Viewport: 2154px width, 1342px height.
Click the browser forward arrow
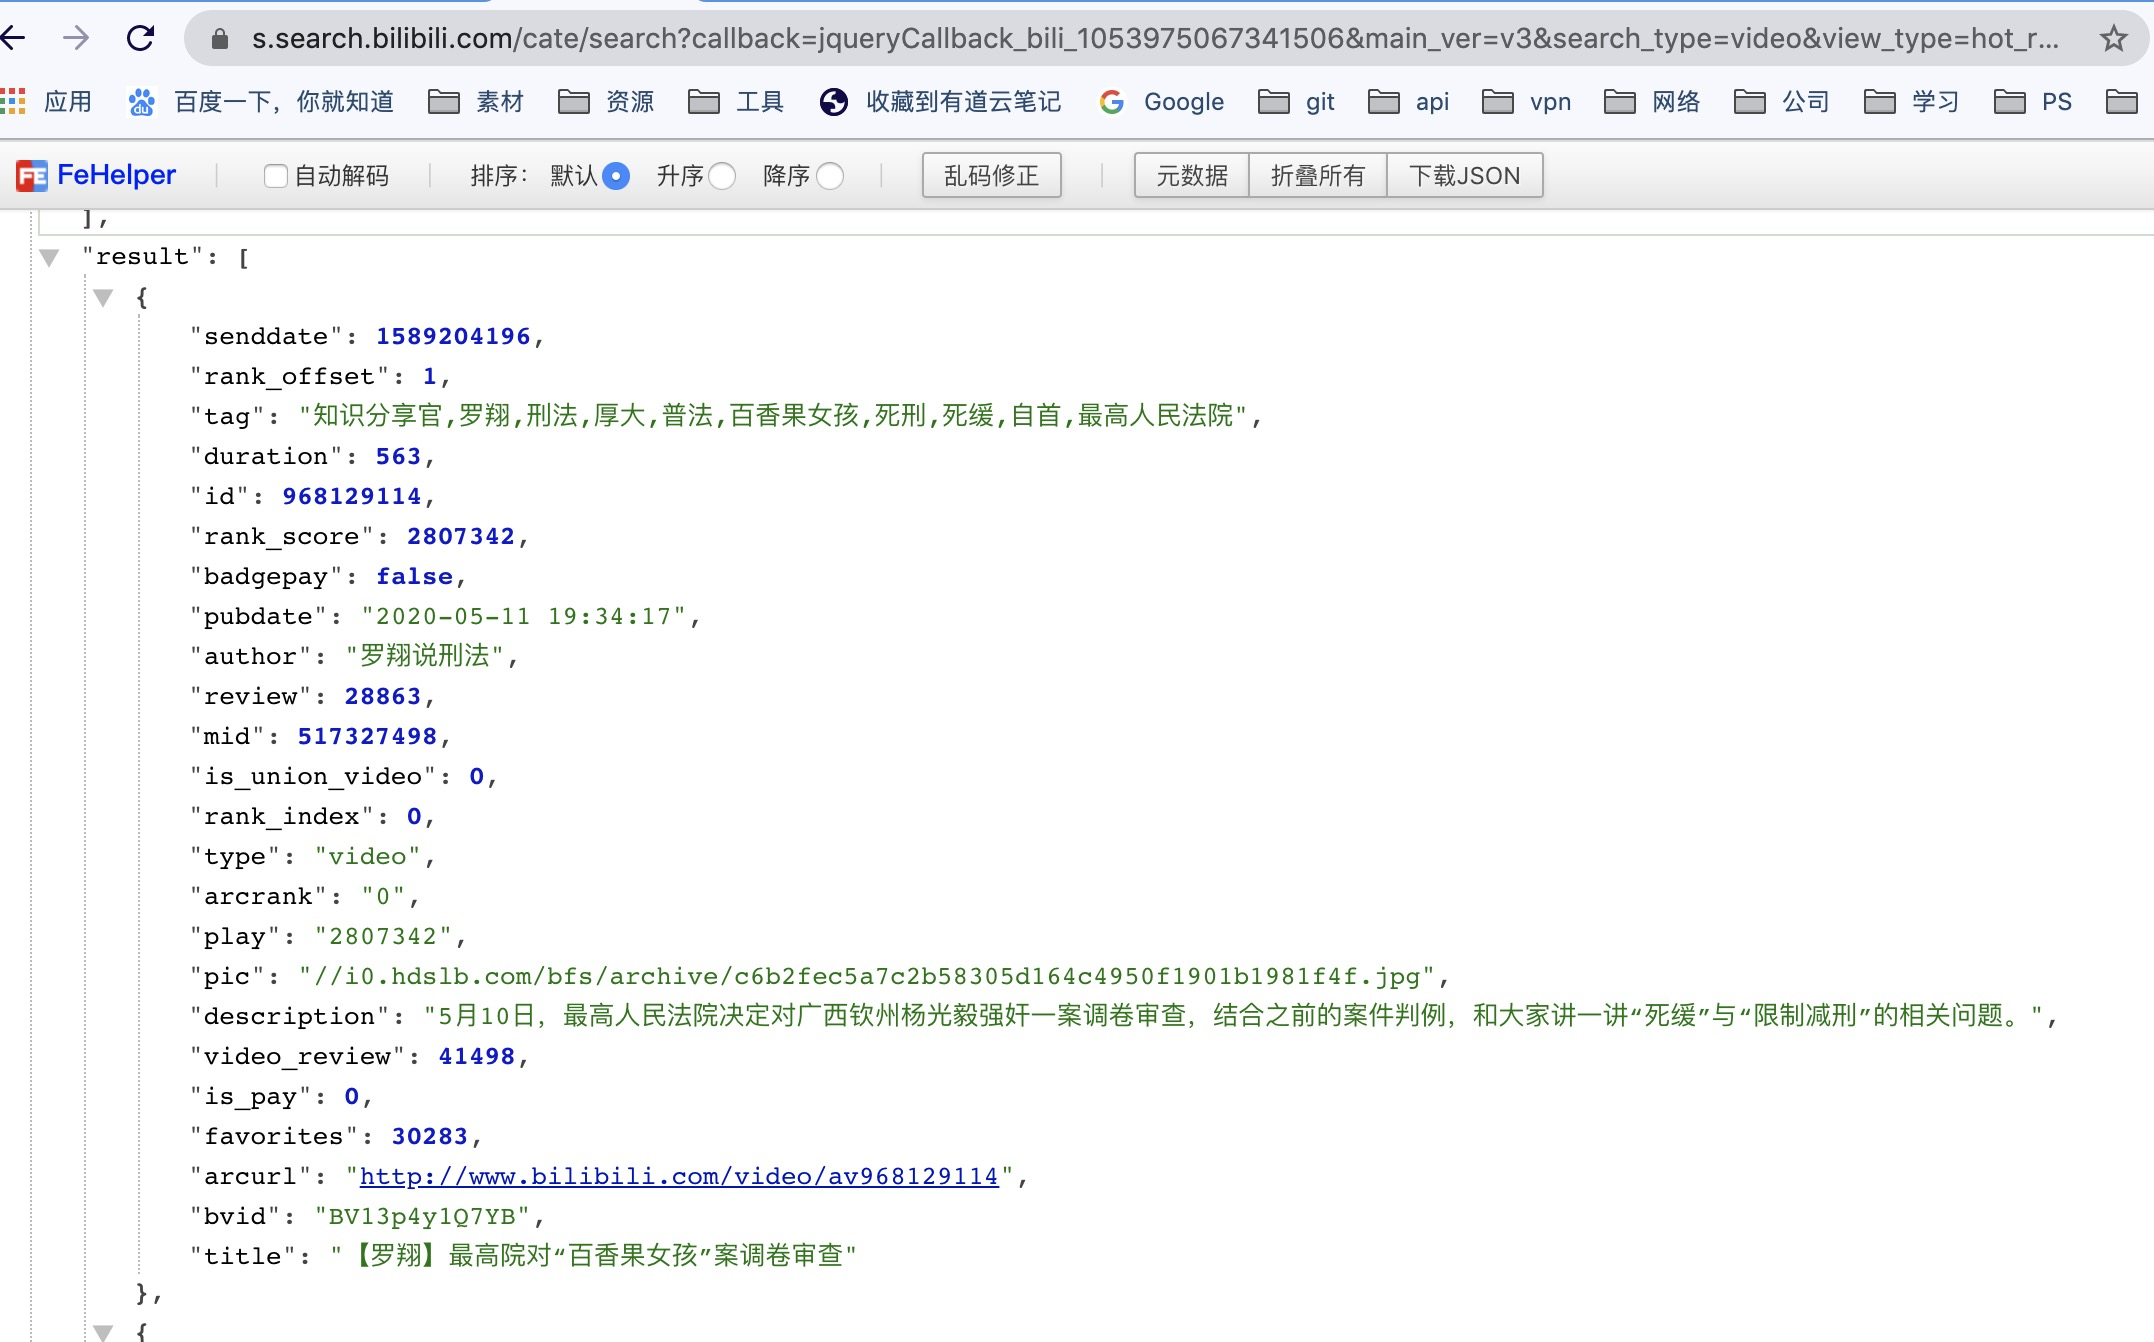76,38
